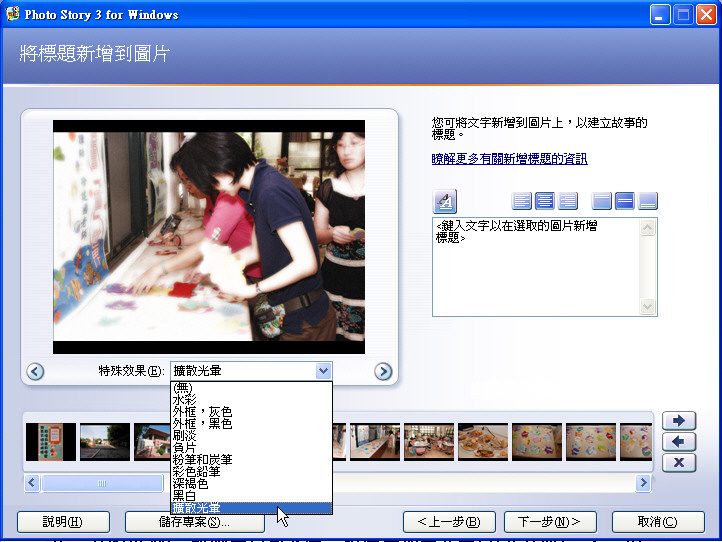Open link 瞭解更多有關新增標題的資訊
The width and height of the screenshot is (722, 542).
[509, 159]
